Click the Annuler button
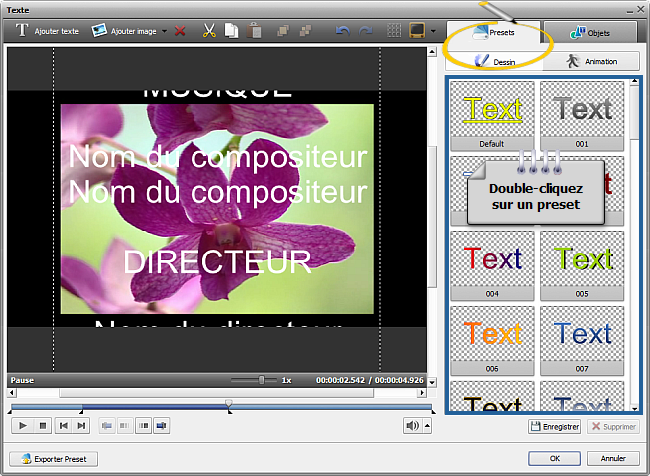 (612, 459)
